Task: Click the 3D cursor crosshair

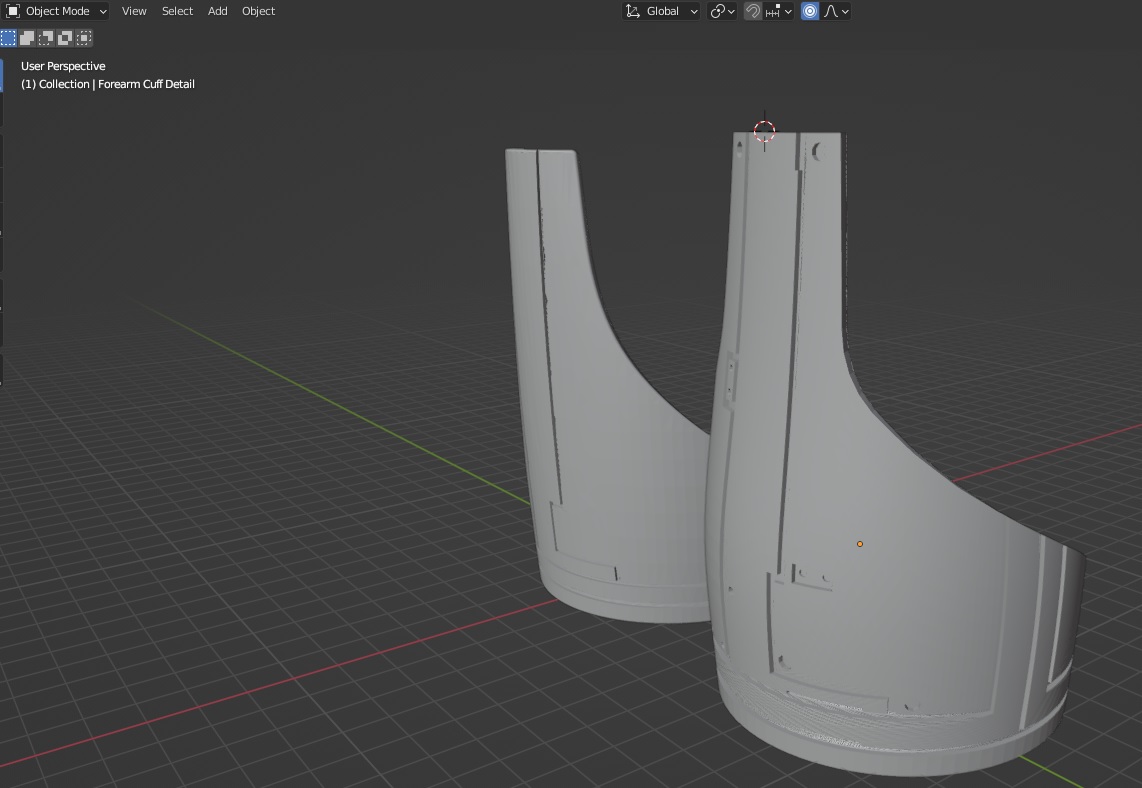Action: pos(765,132)
